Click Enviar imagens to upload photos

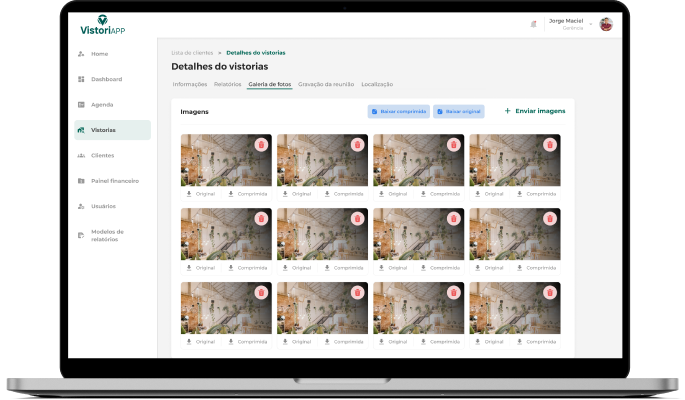(x=535, y=111)
